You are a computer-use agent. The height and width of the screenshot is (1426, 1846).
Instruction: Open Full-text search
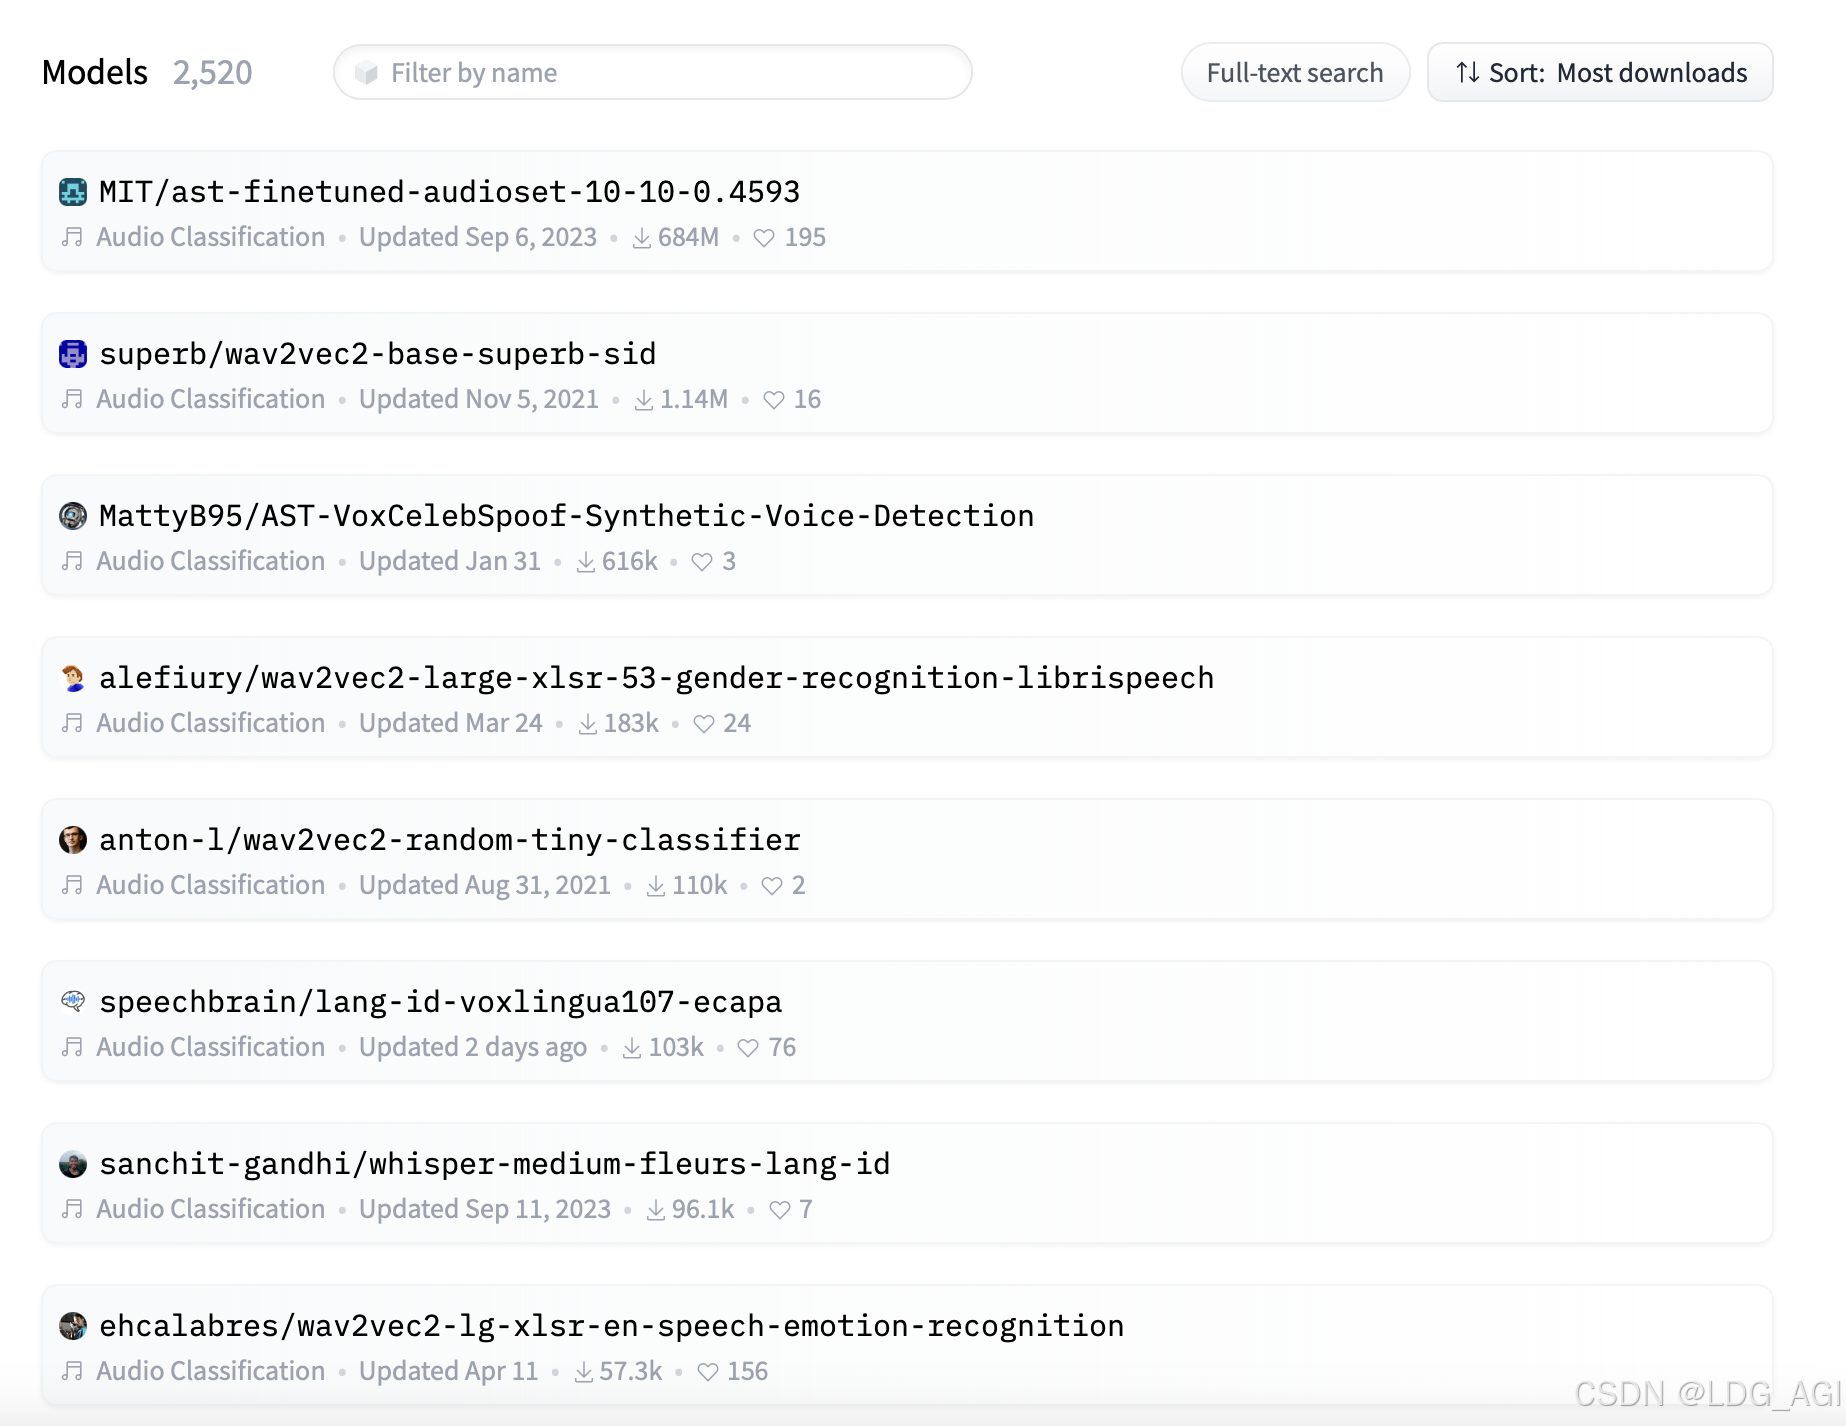[x=1295, y=72]
